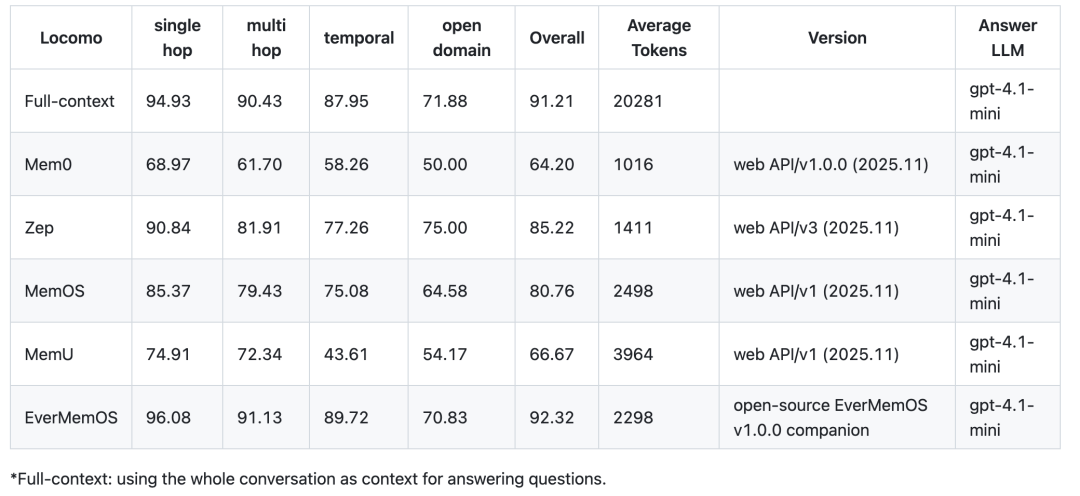Click the web API/v1.0.0 (2025.11) version cell
The width and height of the screenshot is (1080, 496).
pyautogui.click(x=831, y=164)
